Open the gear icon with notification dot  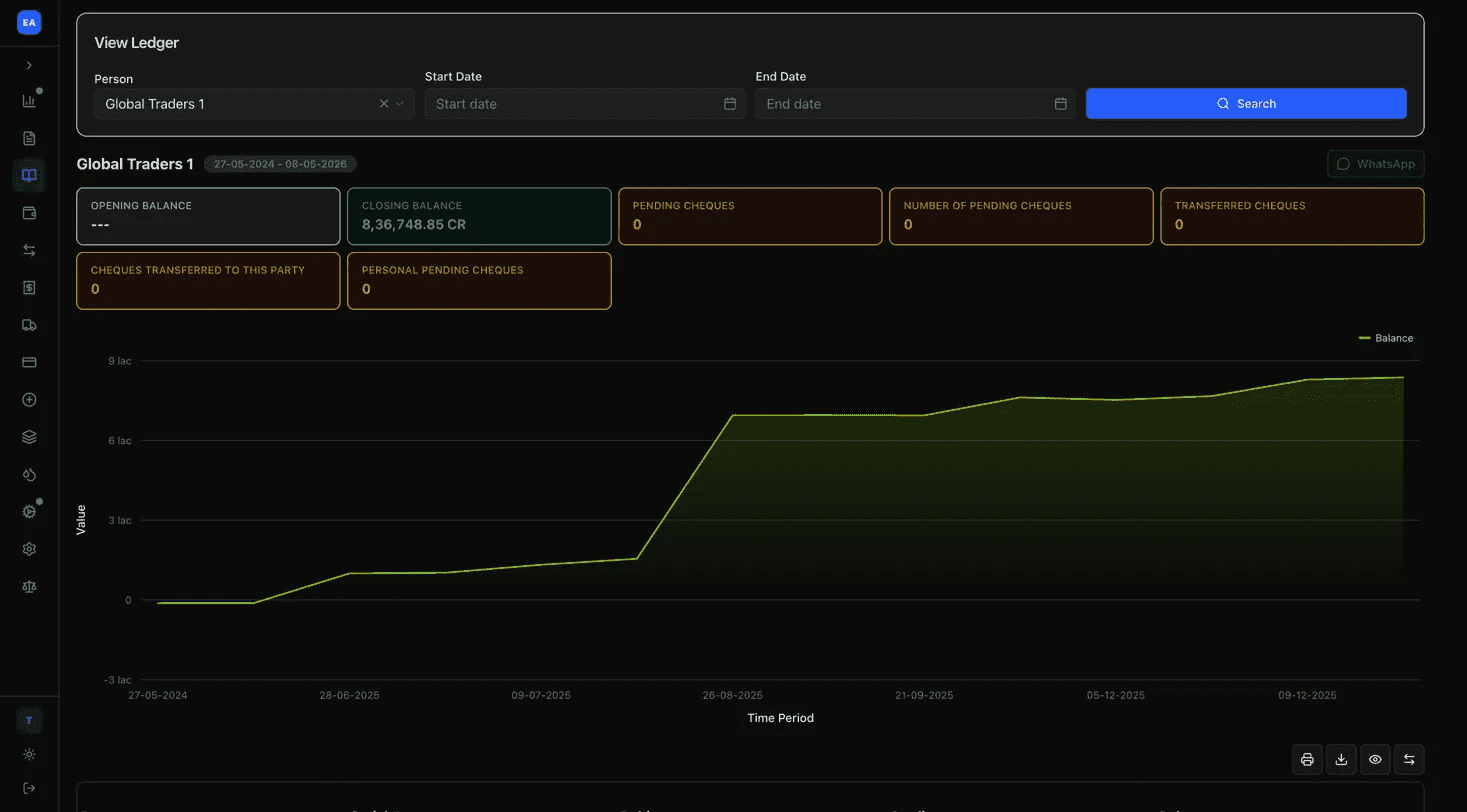pos(29,511)
